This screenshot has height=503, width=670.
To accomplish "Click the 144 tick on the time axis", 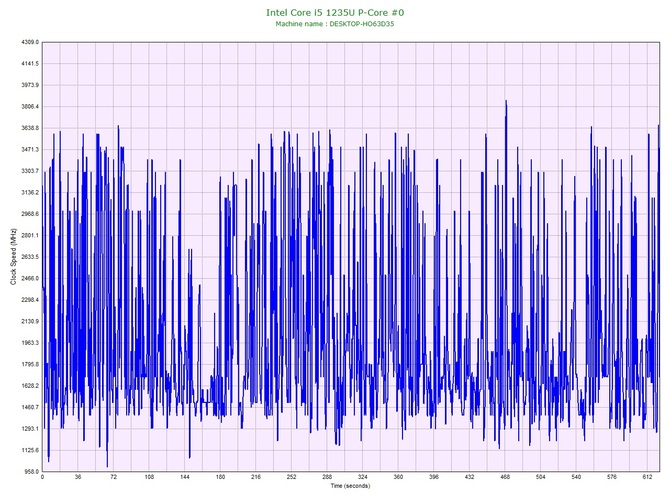I will [x=185, y=477].
